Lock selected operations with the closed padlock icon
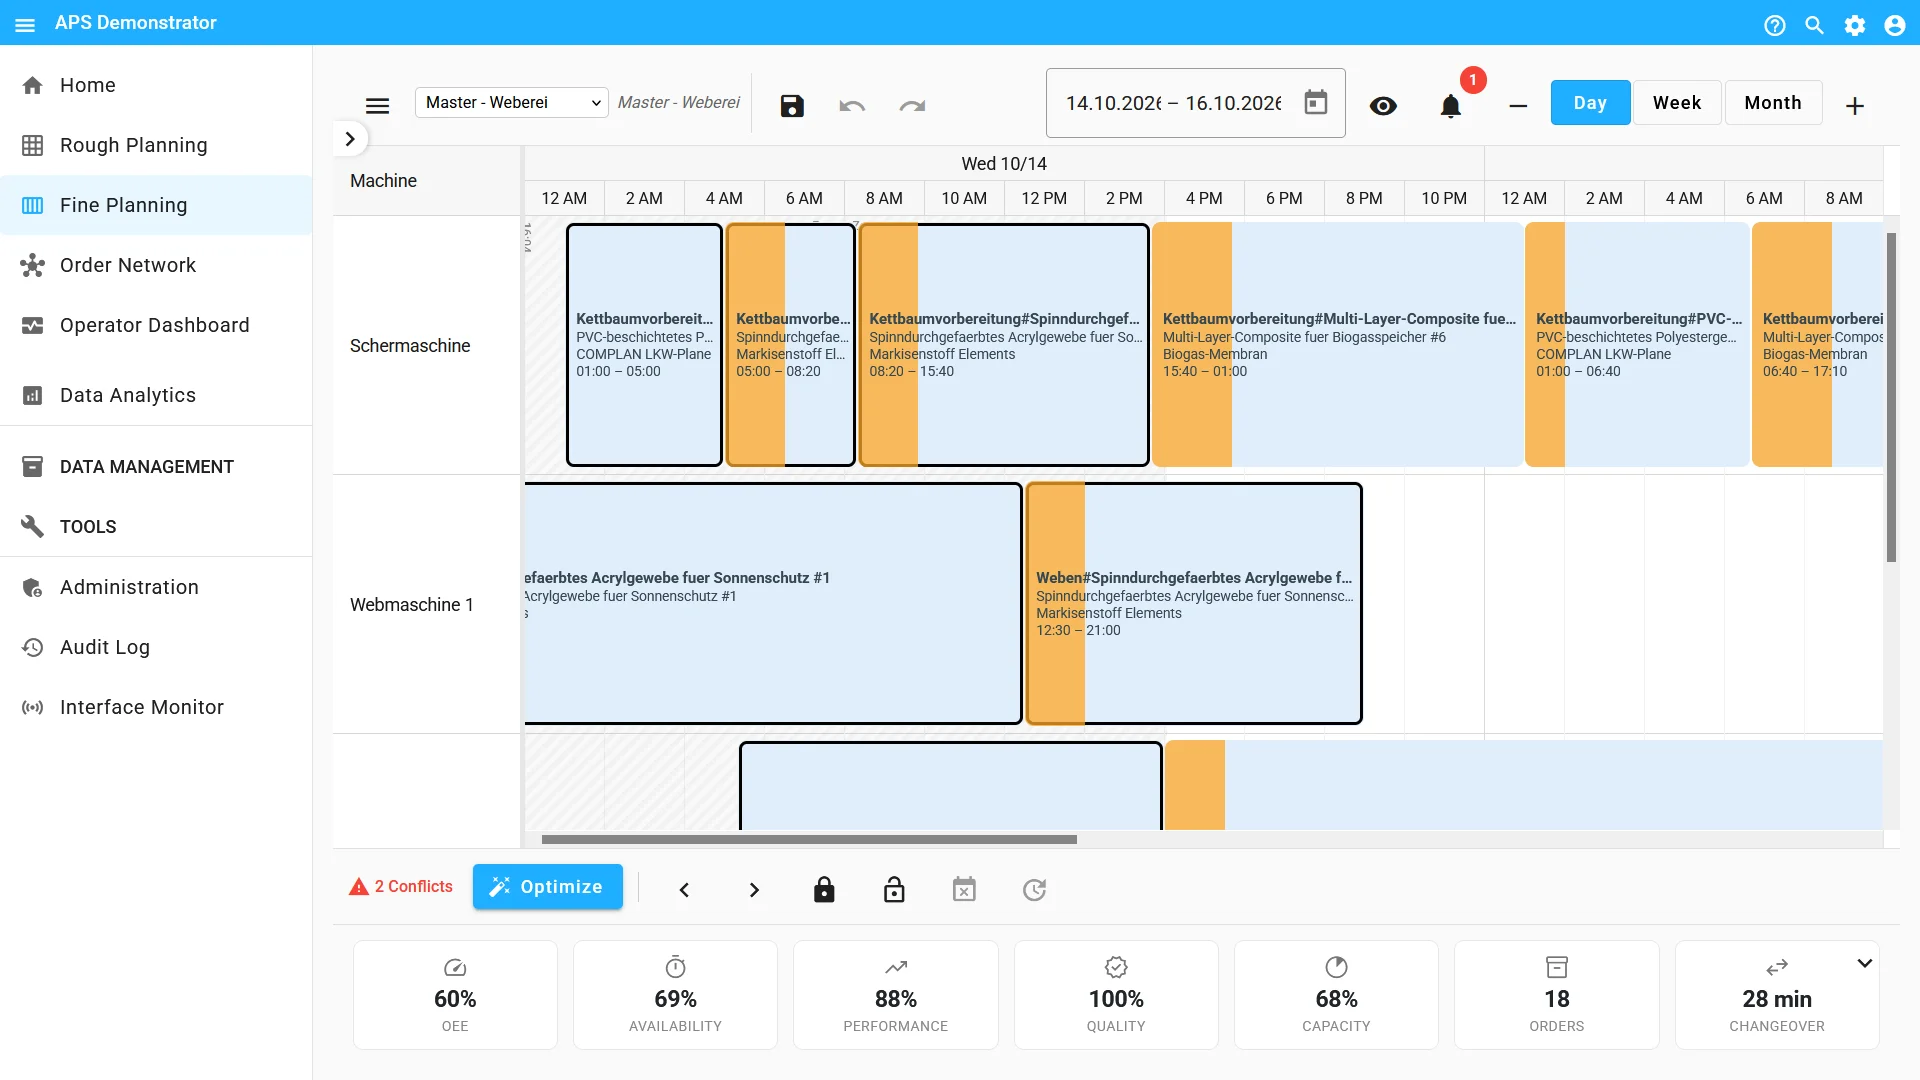1920x1080 pixels. 824,890
